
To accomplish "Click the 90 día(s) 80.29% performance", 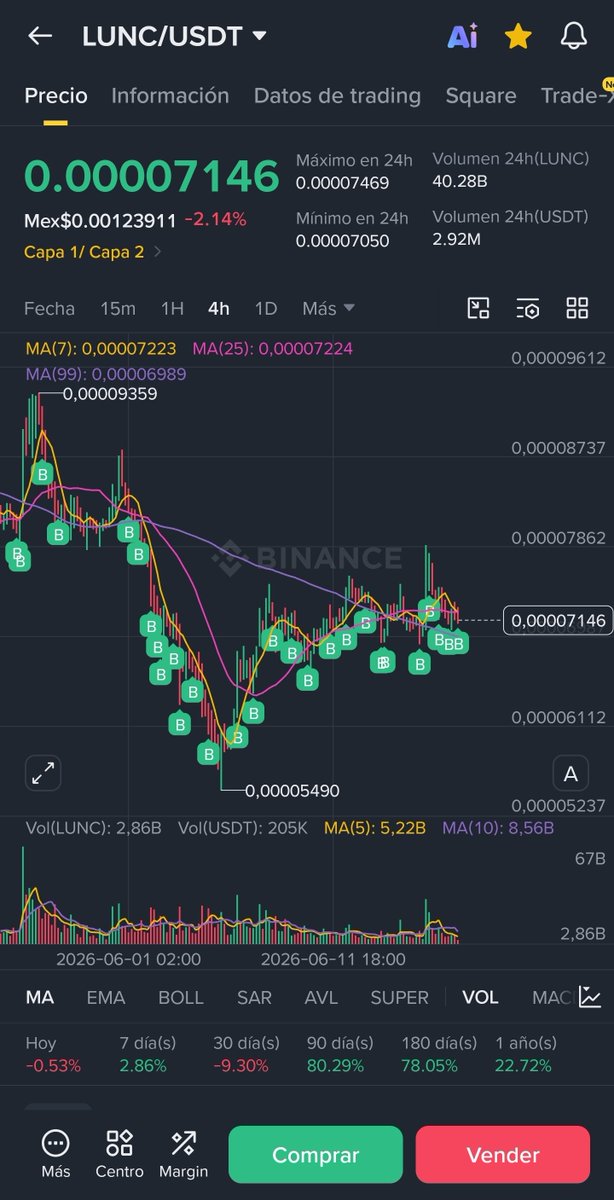I will [340, 1054].
